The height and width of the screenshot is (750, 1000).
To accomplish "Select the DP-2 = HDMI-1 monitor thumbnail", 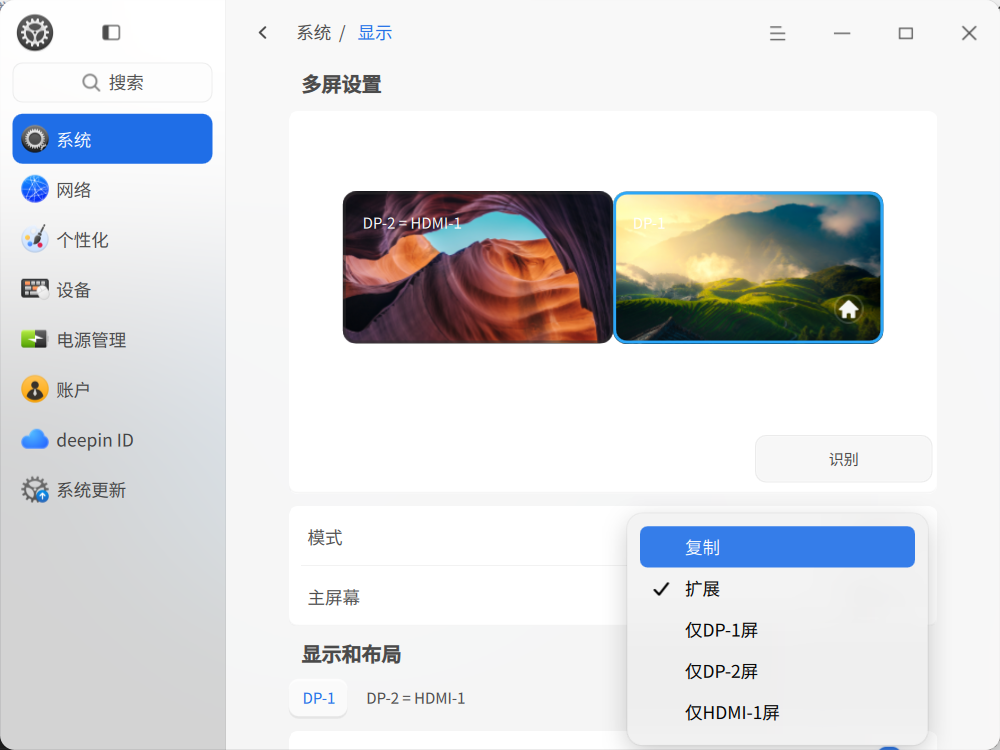I will click(478, 267).
